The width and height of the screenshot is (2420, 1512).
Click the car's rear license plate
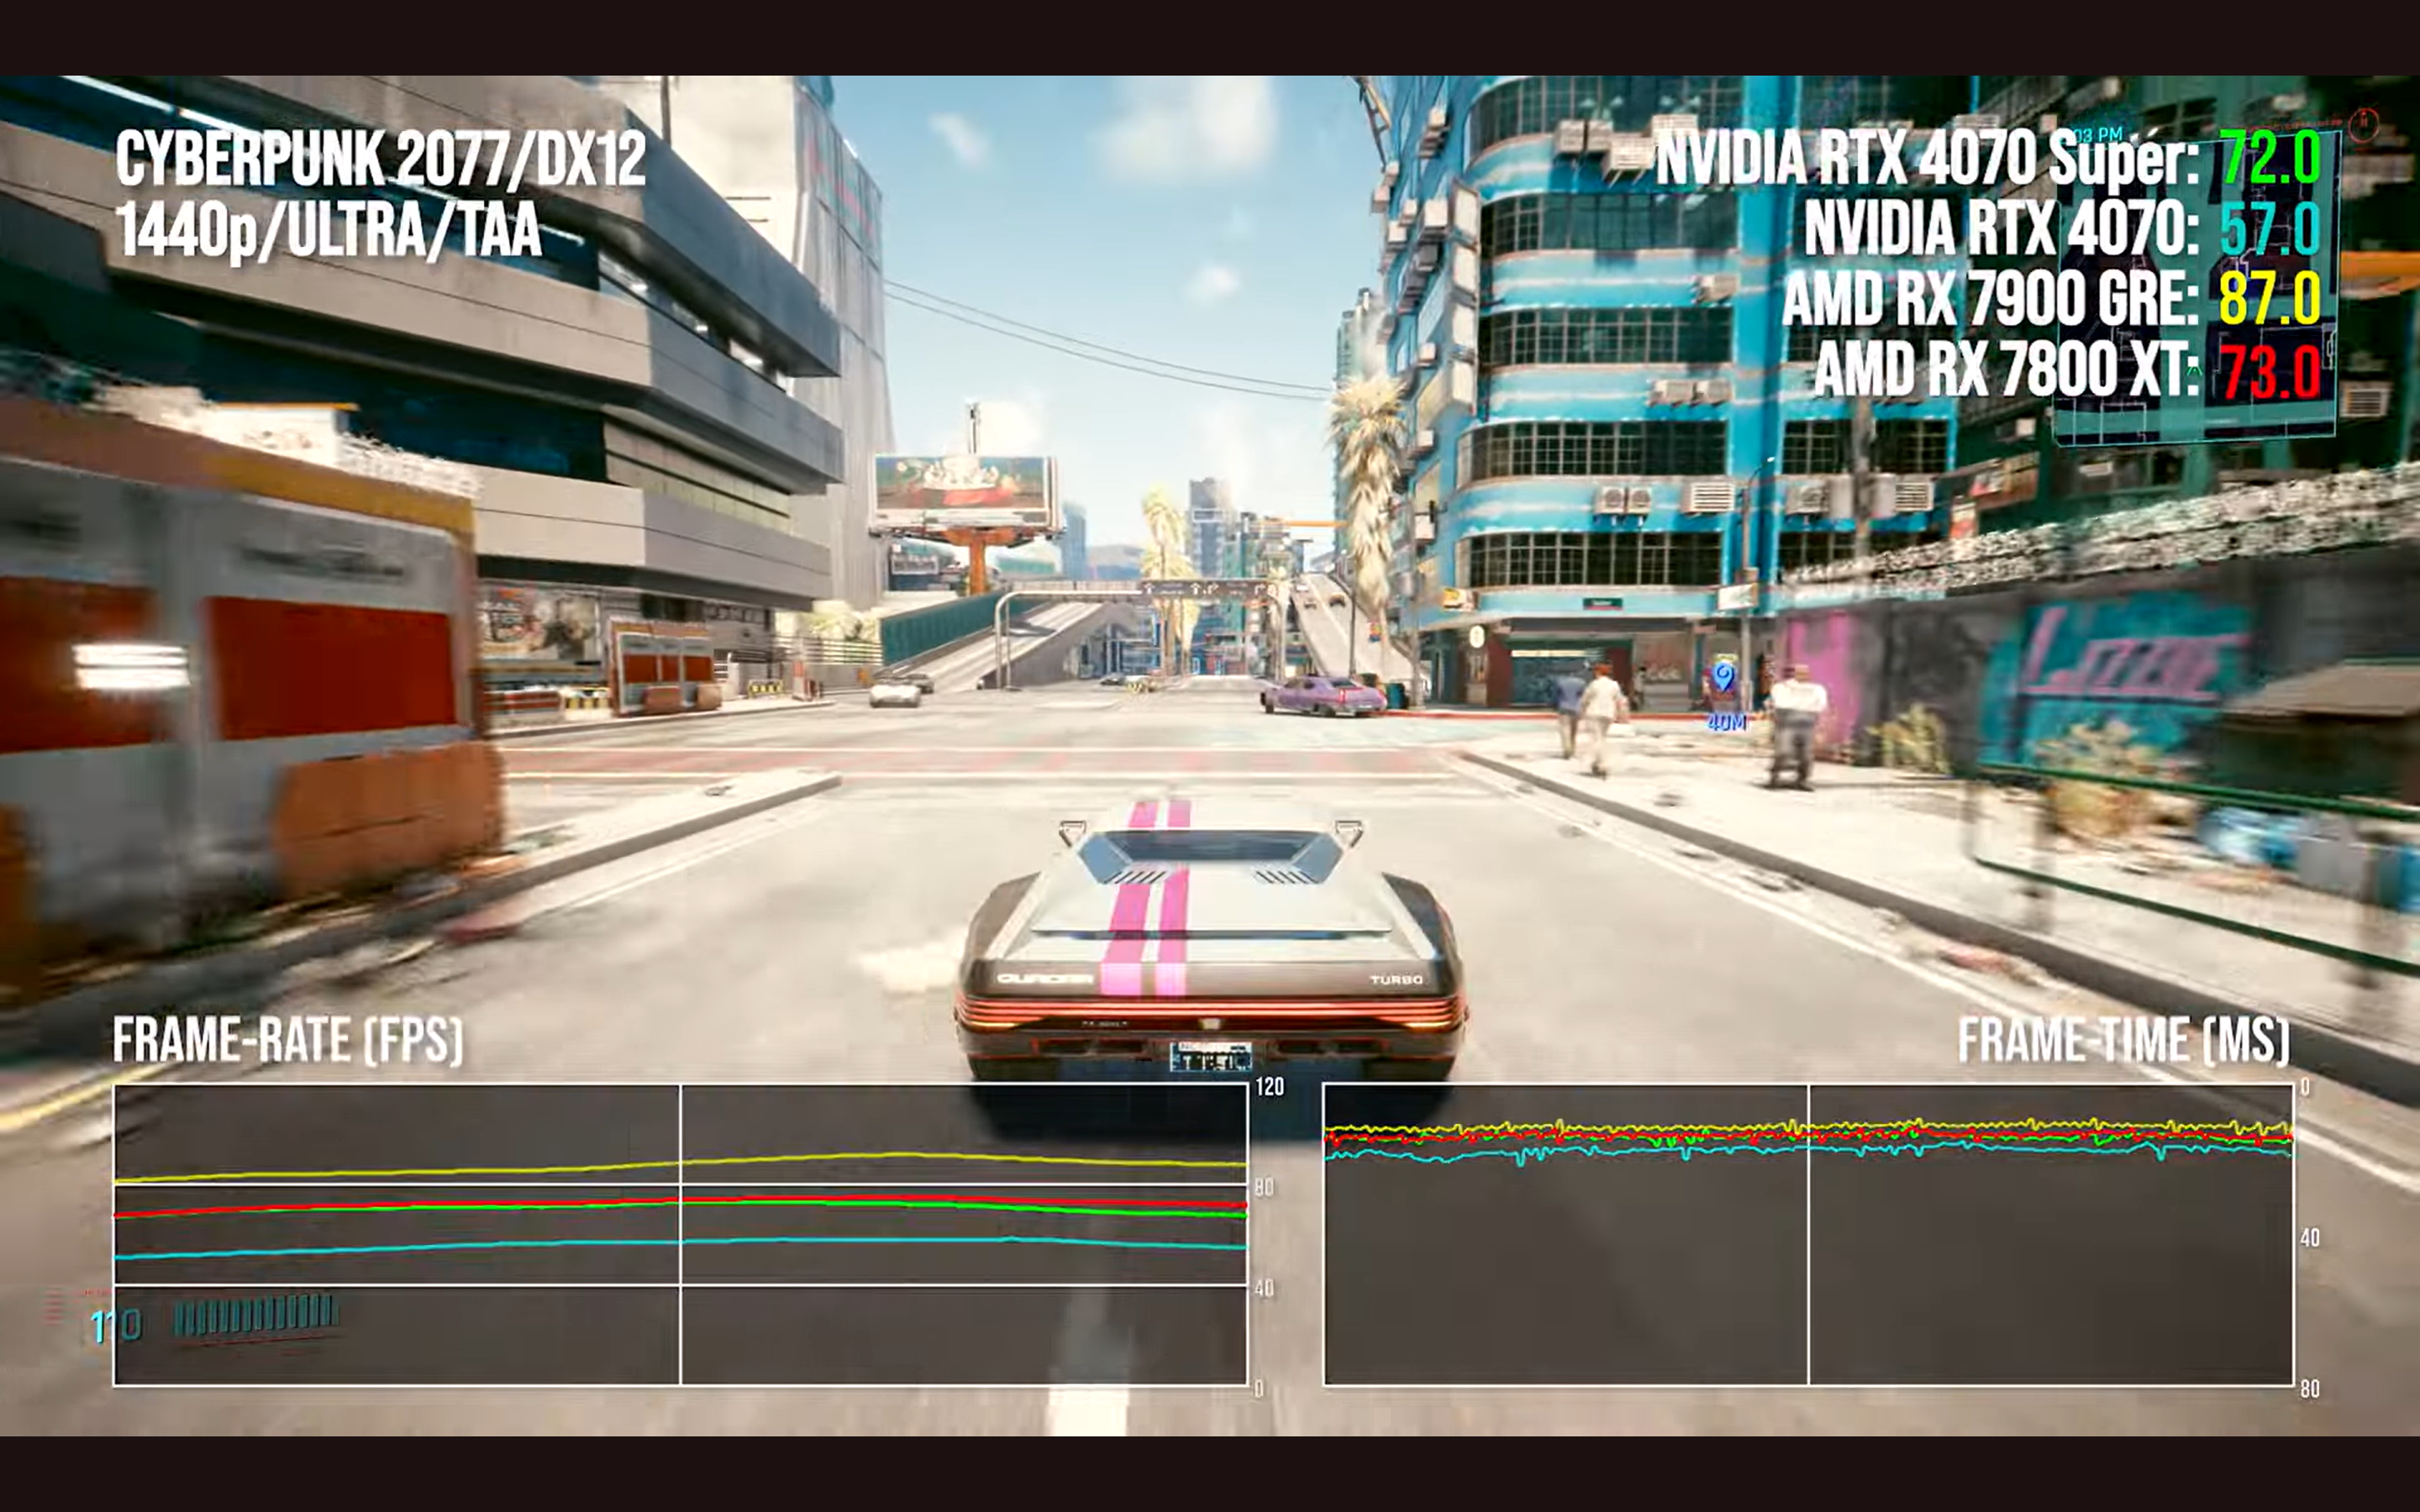click(x=1211, y=1057)
